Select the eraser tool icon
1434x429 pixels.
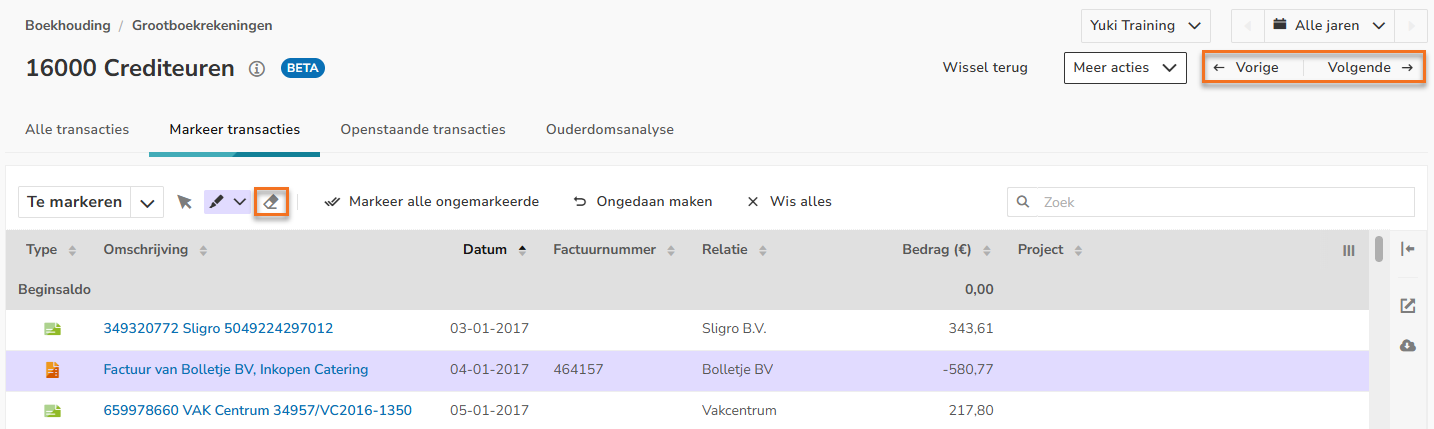[x=271, y=201]
